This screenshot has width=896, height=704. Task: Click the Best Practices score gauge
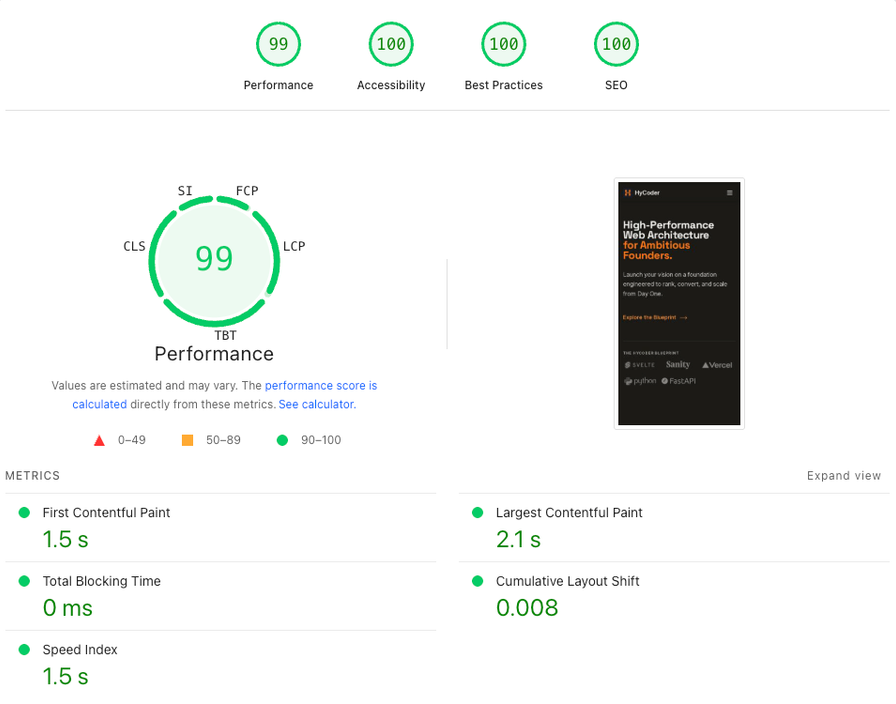click(503, 44)
